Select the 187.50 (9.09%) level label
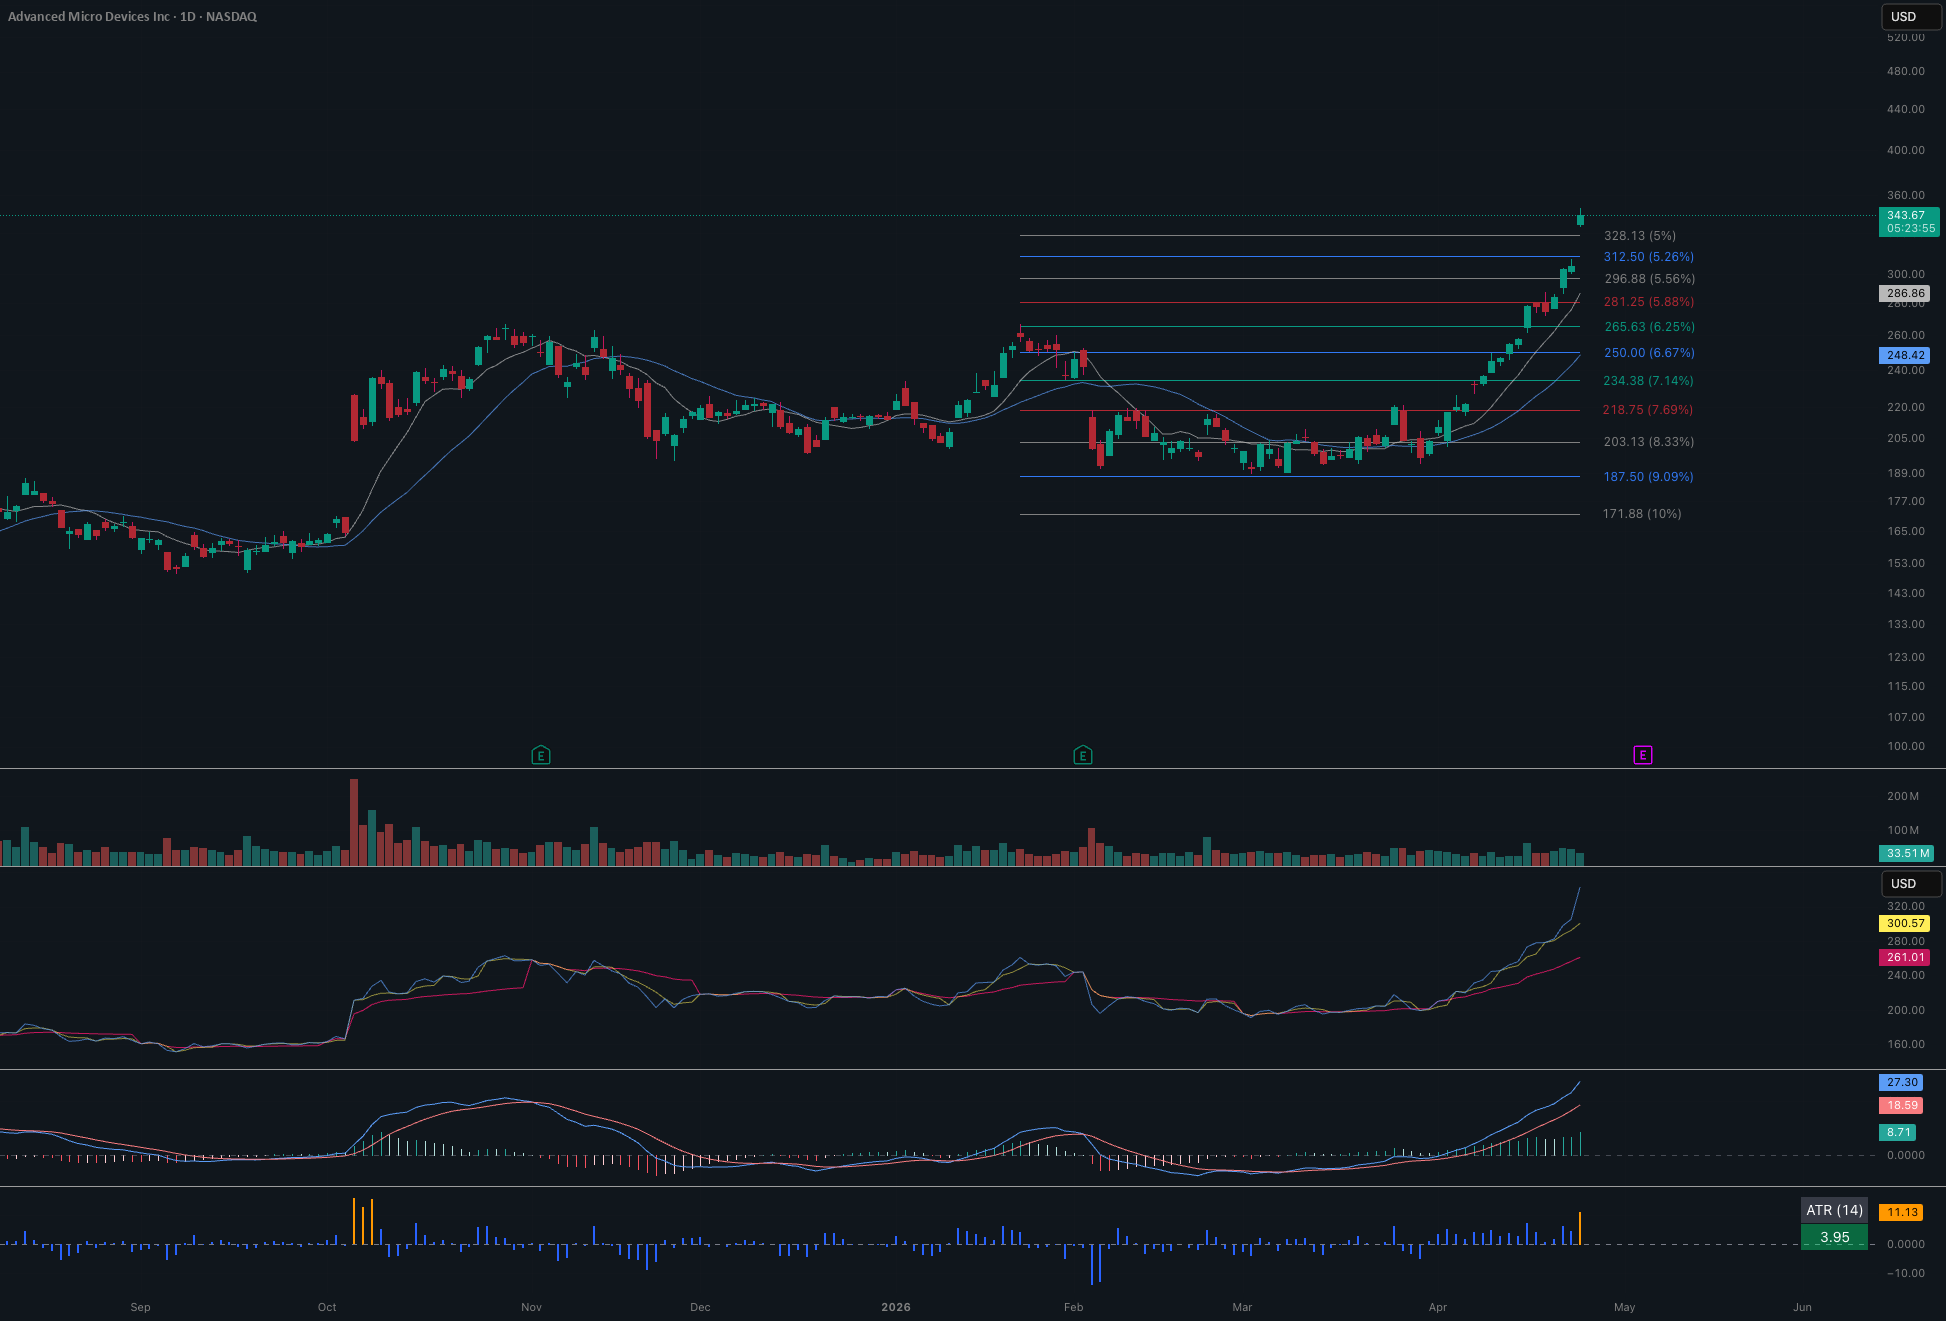The width and height of the screenshot is (1946, 1321). pyautogui.click(x=1649, y=477)
